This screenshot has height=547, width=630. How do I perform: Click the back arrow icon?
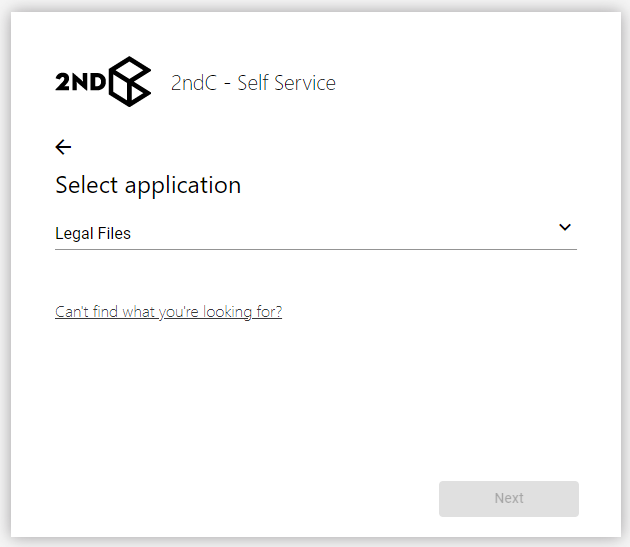tap(63, 147)
